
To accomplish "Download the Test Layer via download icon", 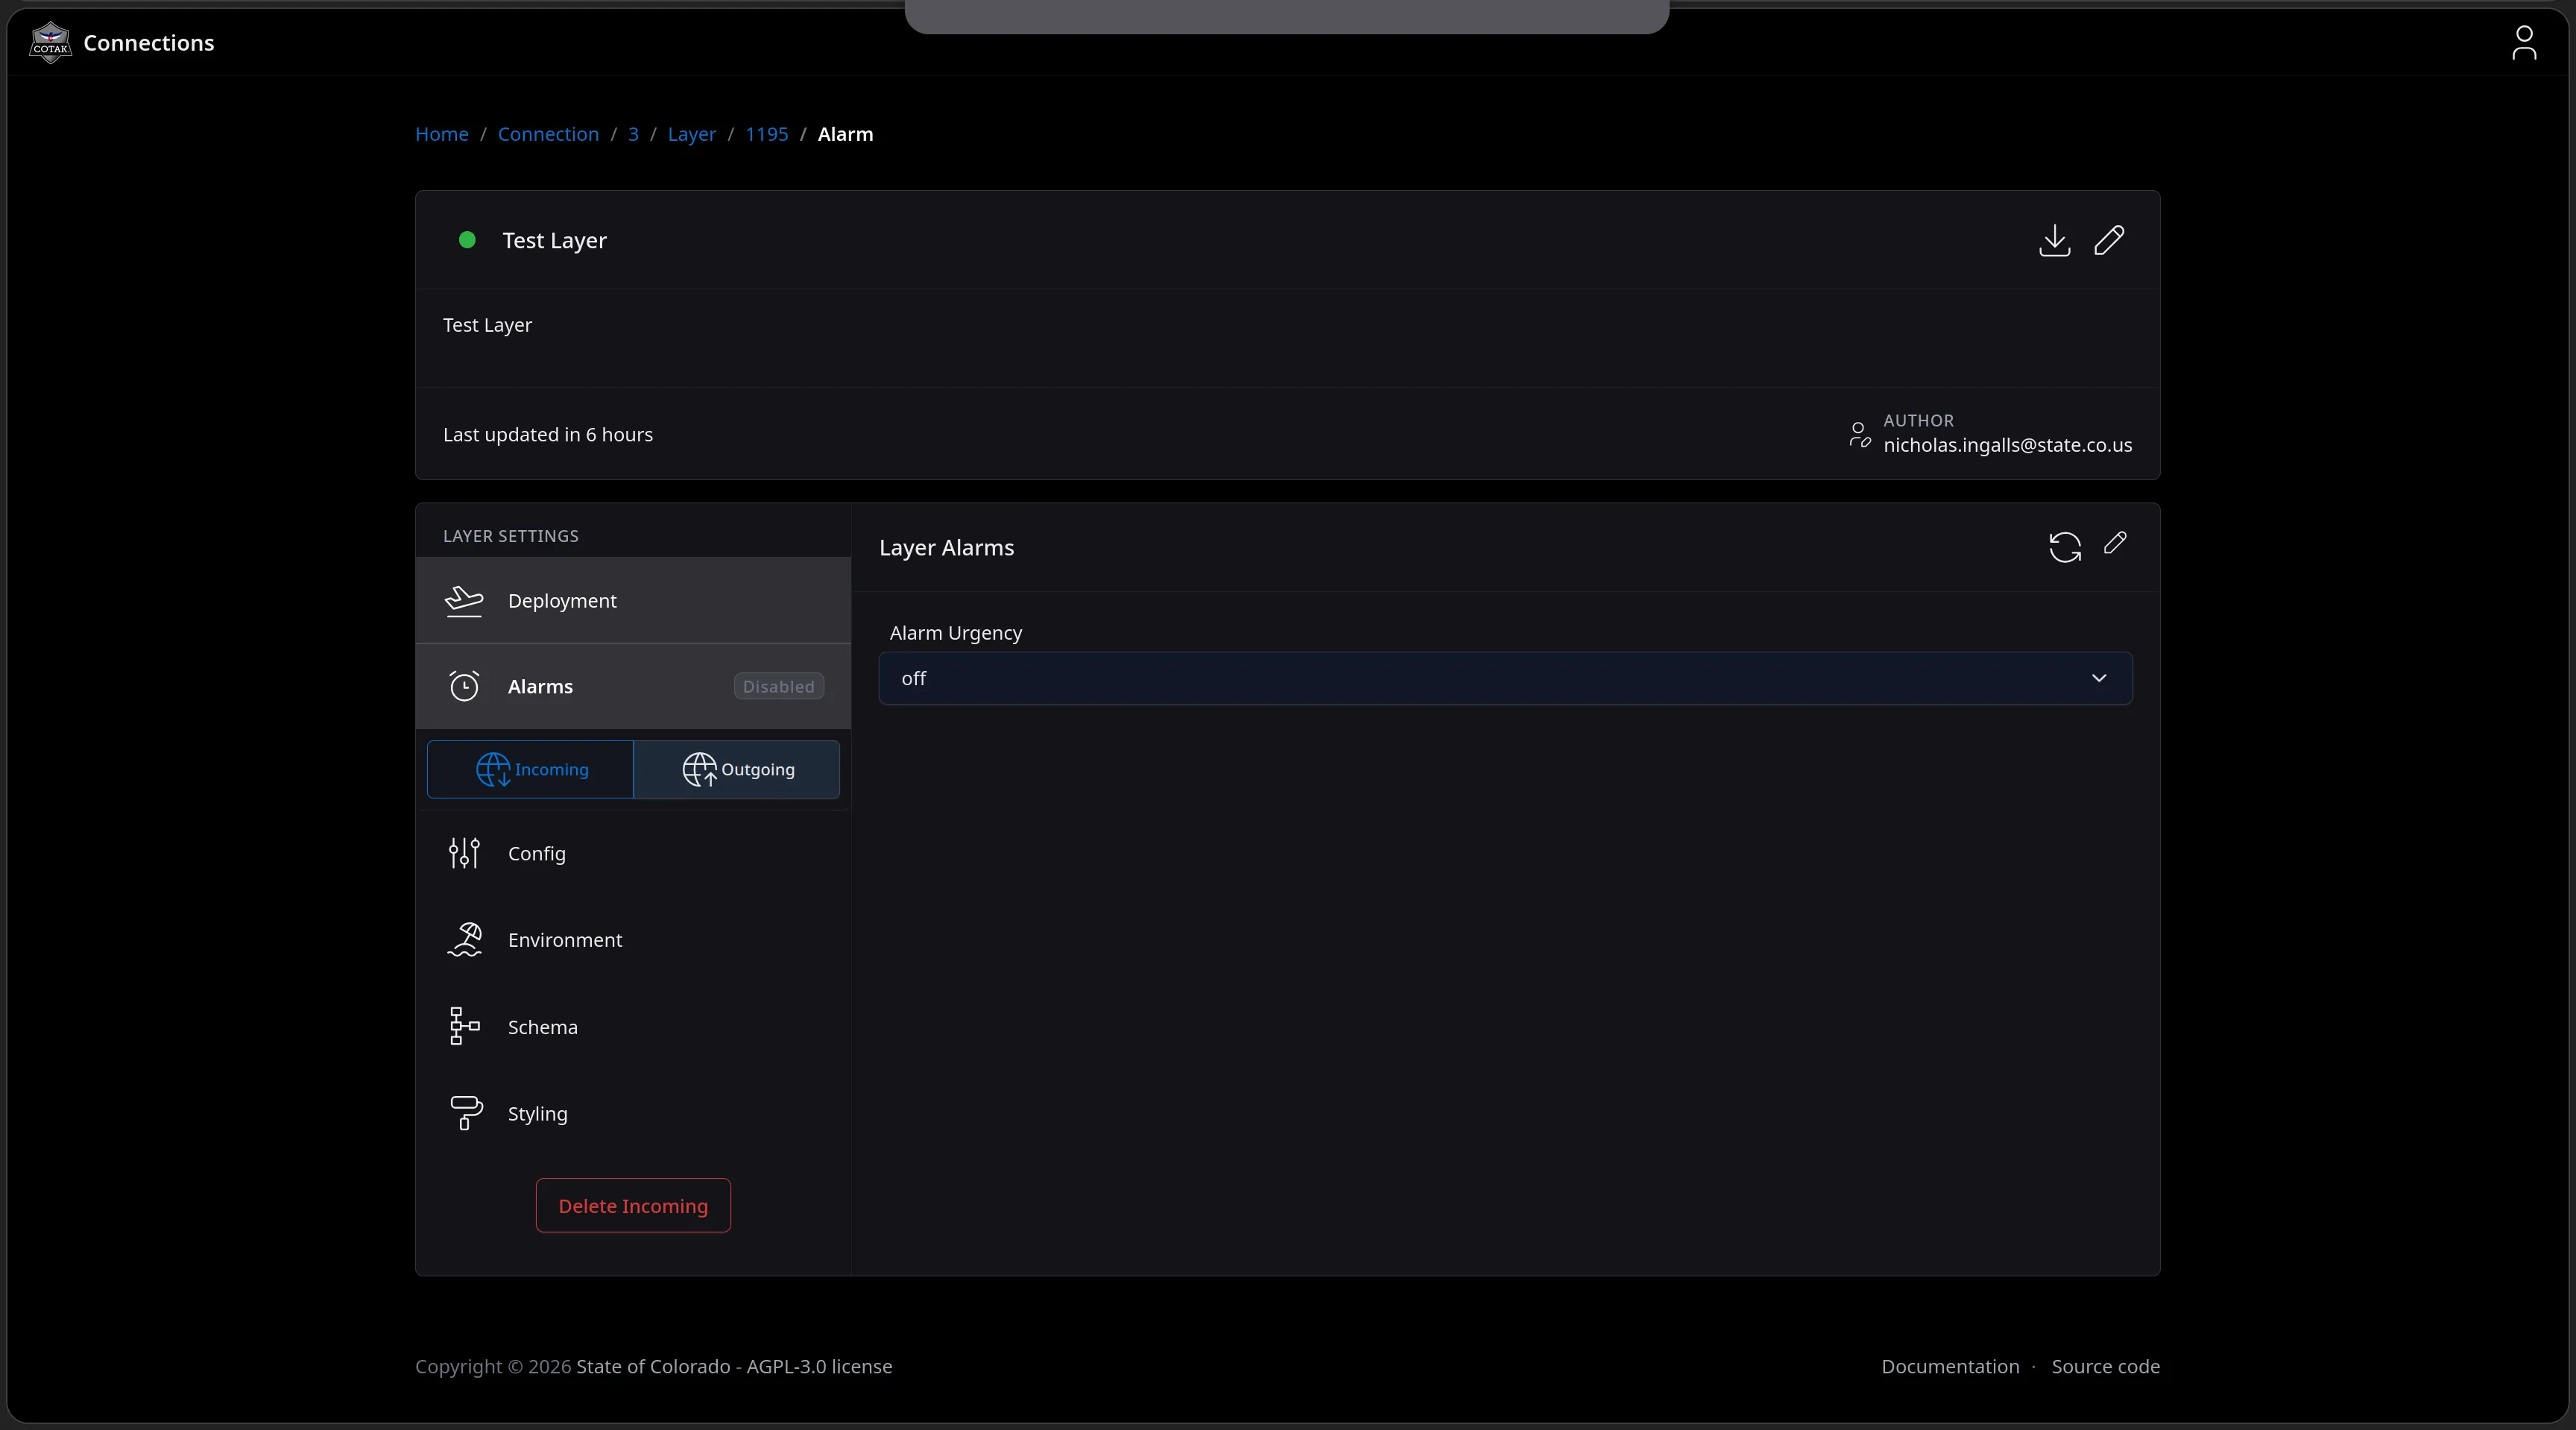I will tap(2054, 240).
